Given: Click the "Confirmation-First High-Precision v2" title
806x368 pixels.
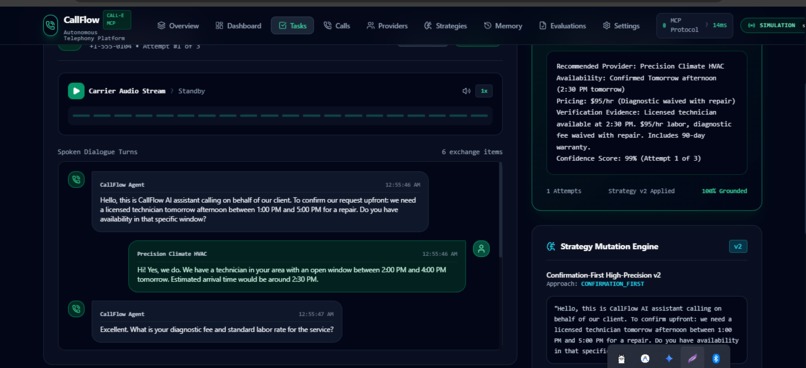Looking at the screenshot, I should [x=603, y=275].
